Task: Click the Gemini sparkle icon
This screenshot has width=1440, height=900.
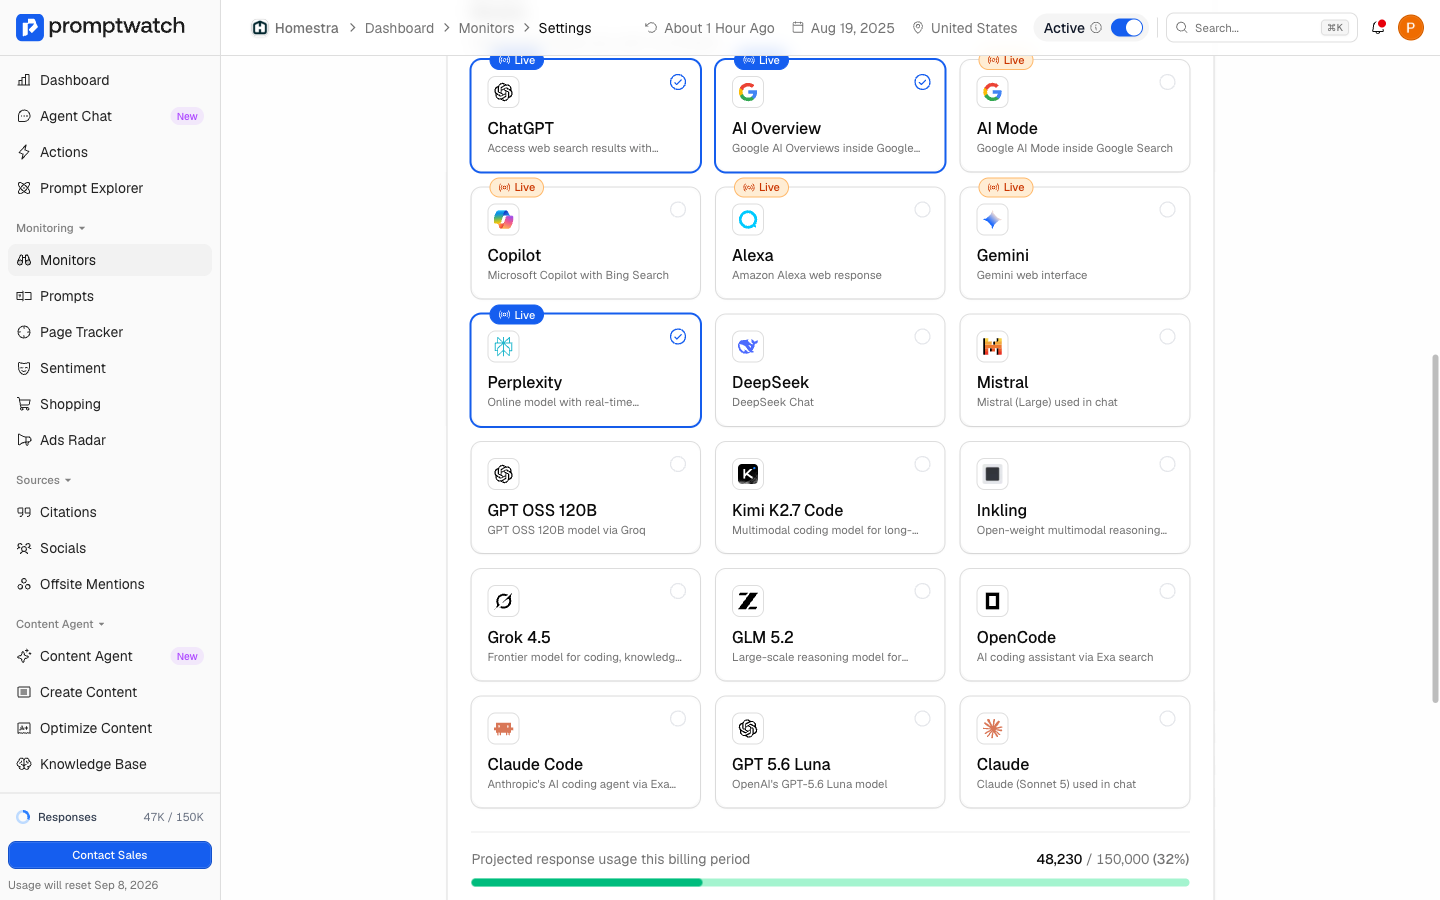Action: 992,219
